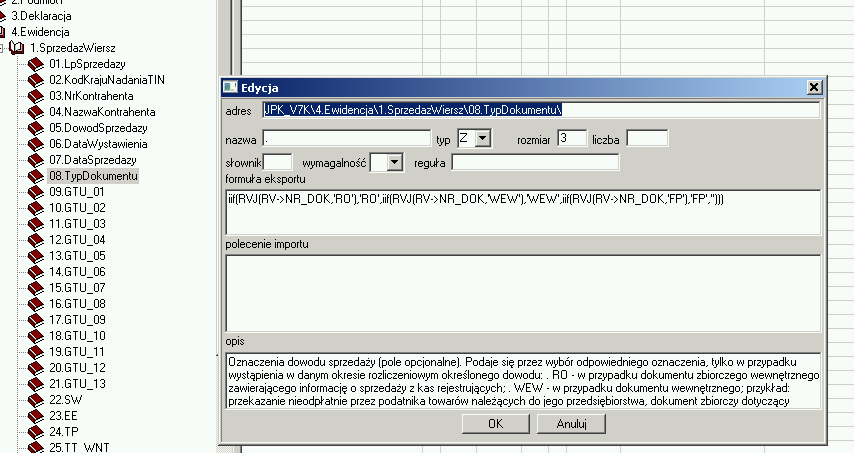
Task: Click into the reguła text field
Action: [x=535, y=161]
